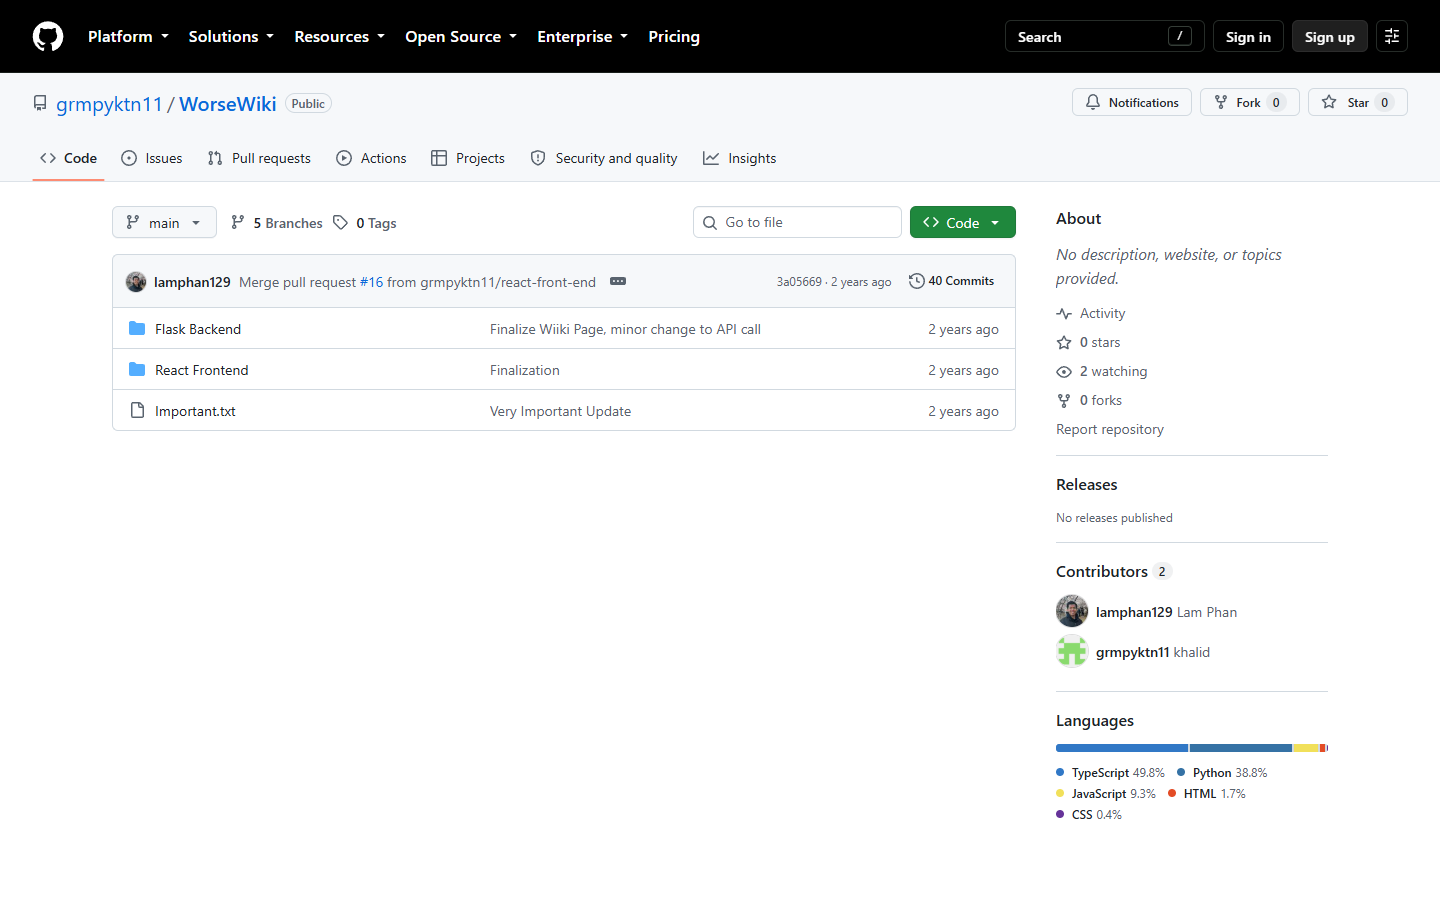Click the Flask Backend folder icon

(137, 329)
